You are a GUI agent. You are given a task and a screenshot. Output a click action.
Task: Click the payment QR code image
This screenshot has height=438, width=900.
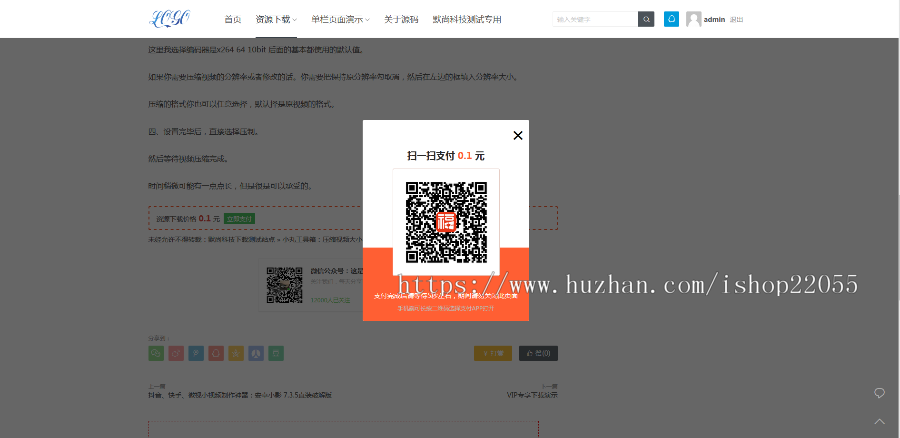[447, 222]
